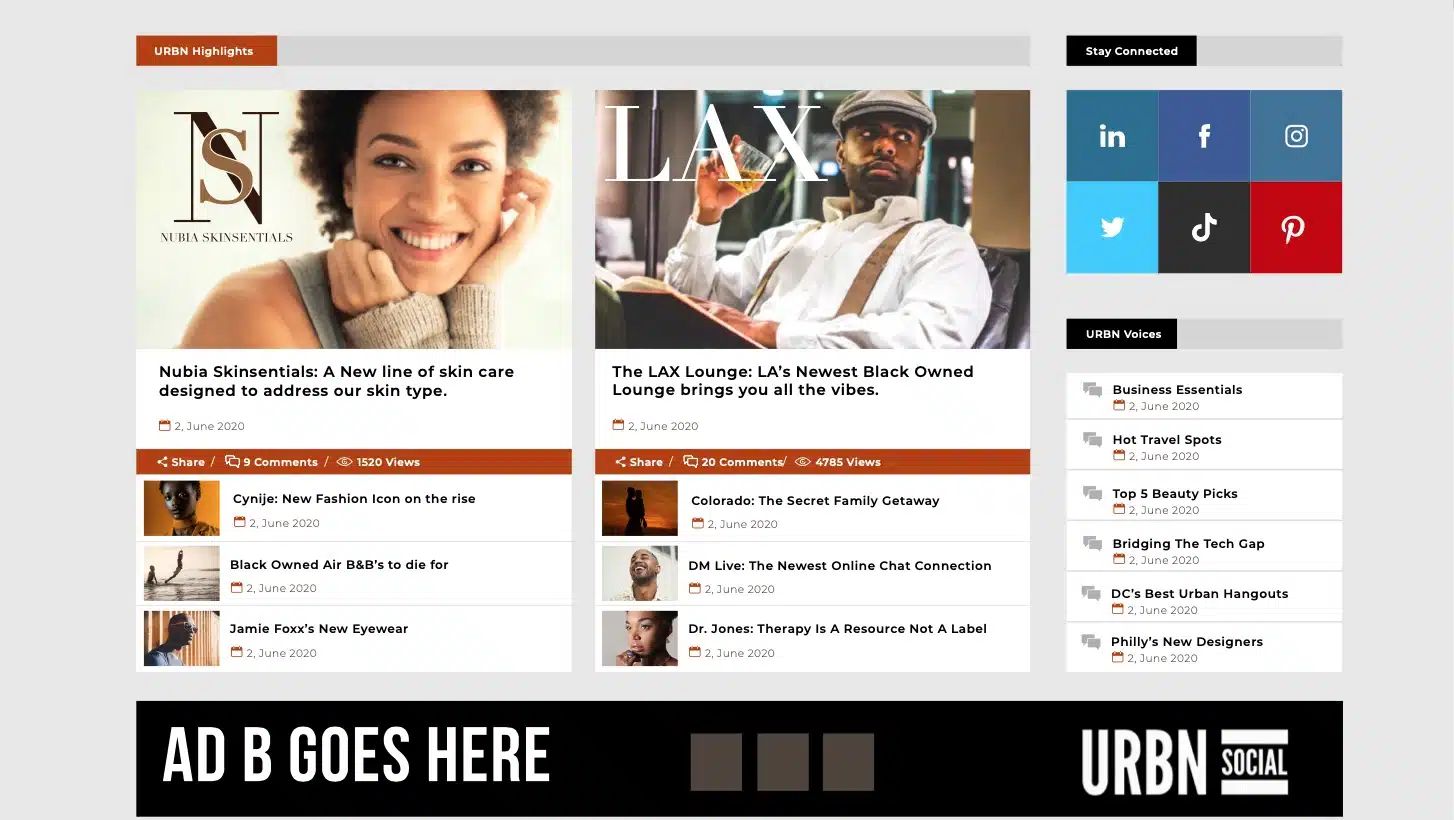The image size is (1454, 820).
Task: Click the chat bubble icon beside Bridging The Tech Gap
Action: 1092,544
